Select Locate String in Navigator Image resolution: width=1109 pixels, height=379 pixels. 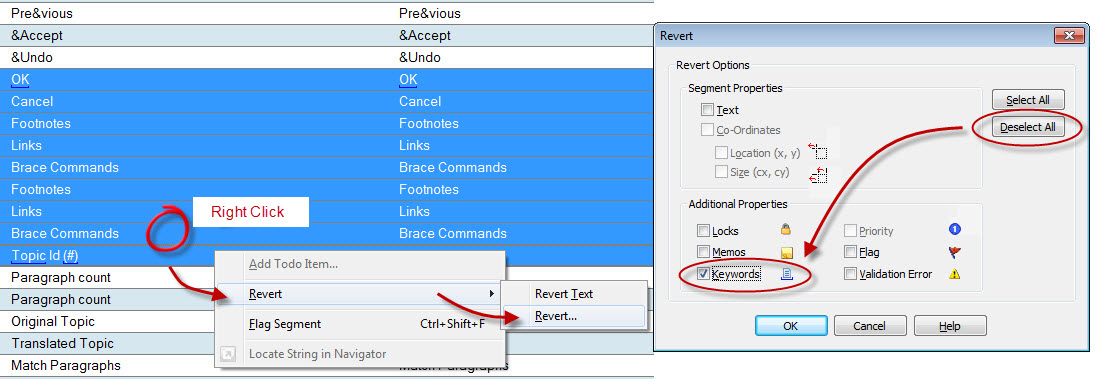(360, 354)
